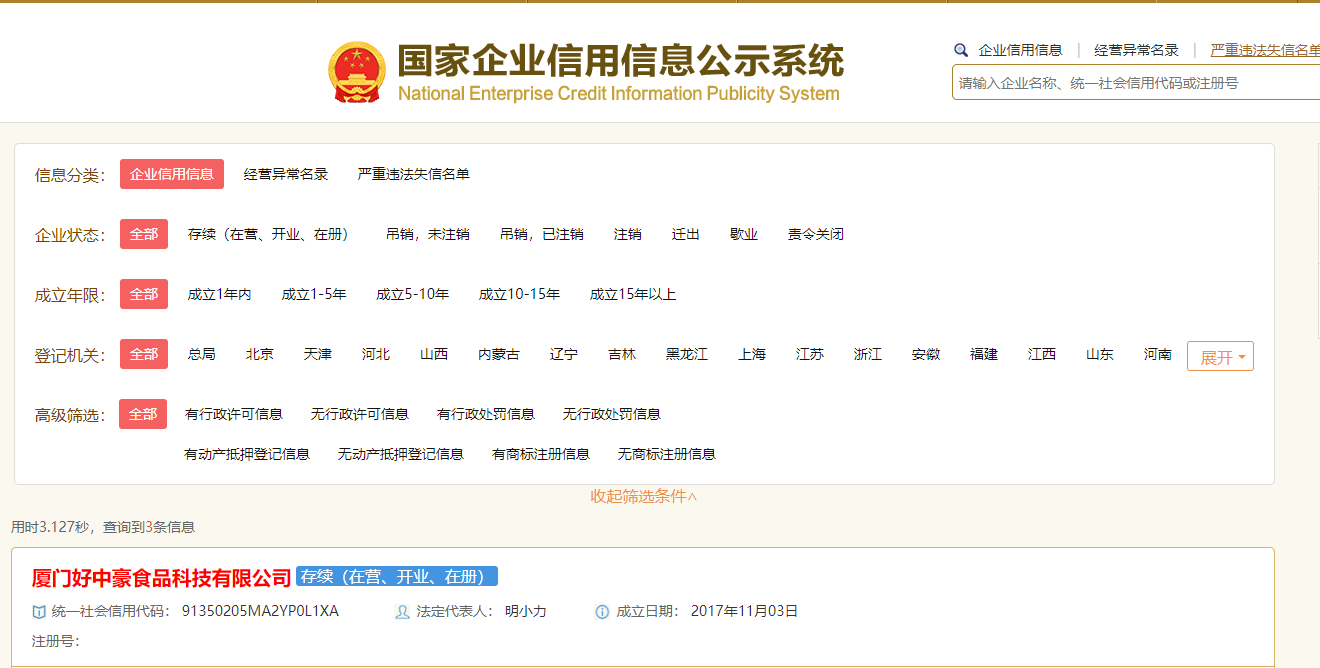Filter by 成立10-15年
The width and height of the screenshot is (1320, 668).
click(x=520, y=294)
